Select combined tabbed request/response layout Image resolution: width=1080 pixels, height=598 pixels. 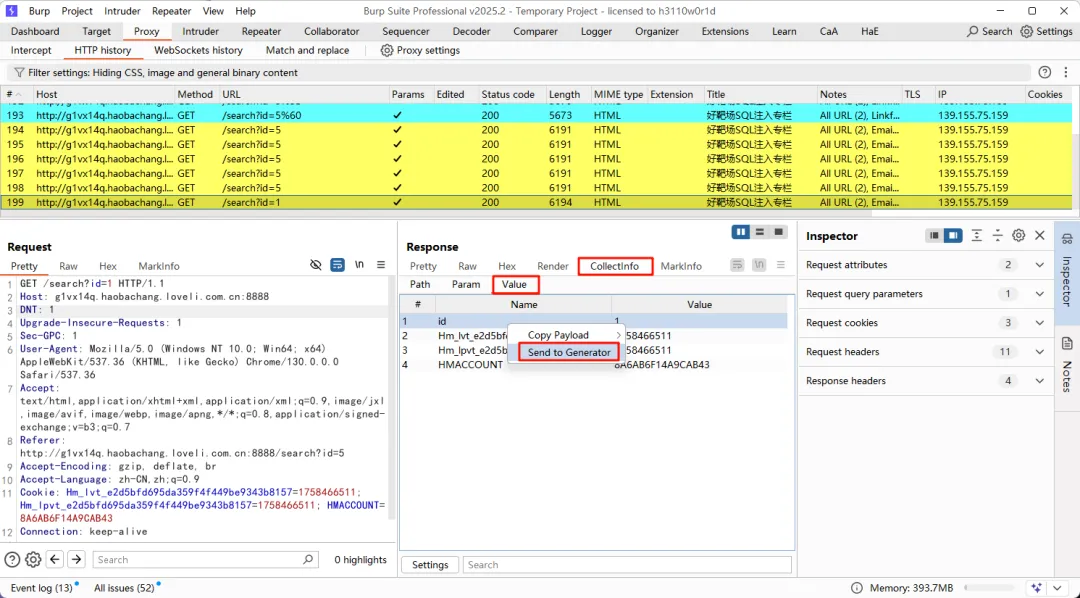click(778, 232)
